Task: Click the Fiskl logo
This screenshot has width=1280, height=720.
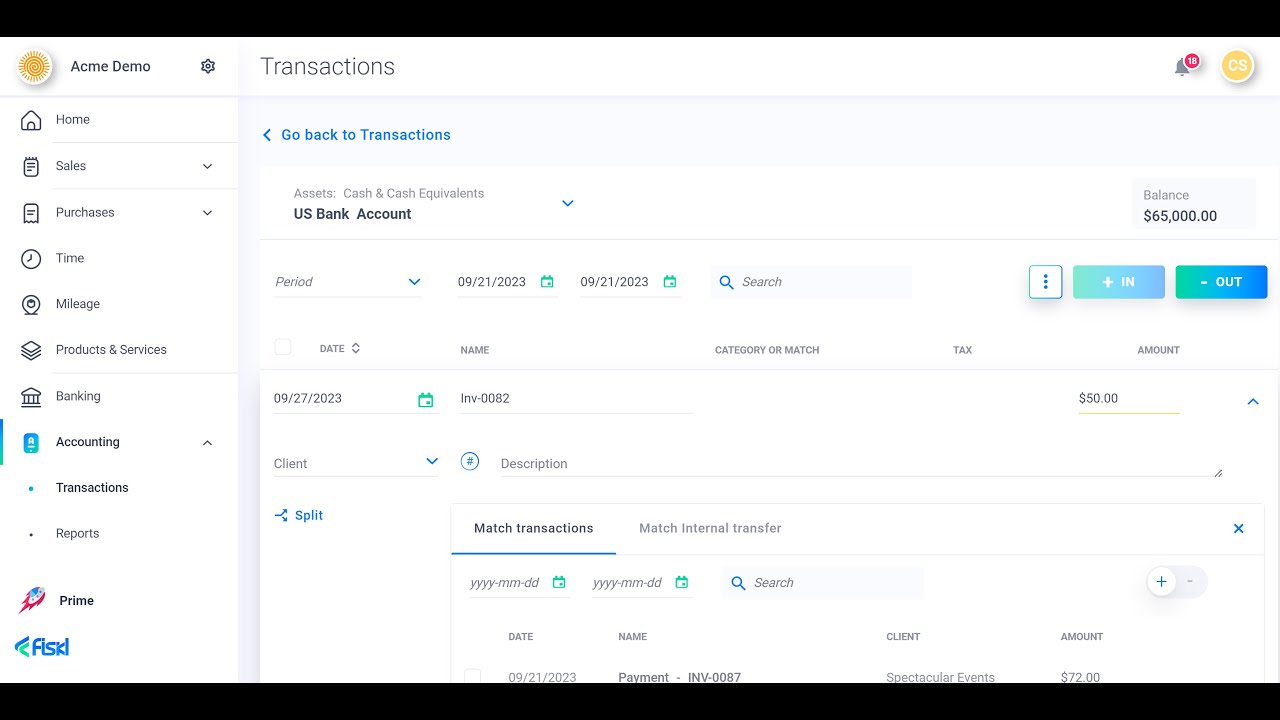Action: (42, 647)
